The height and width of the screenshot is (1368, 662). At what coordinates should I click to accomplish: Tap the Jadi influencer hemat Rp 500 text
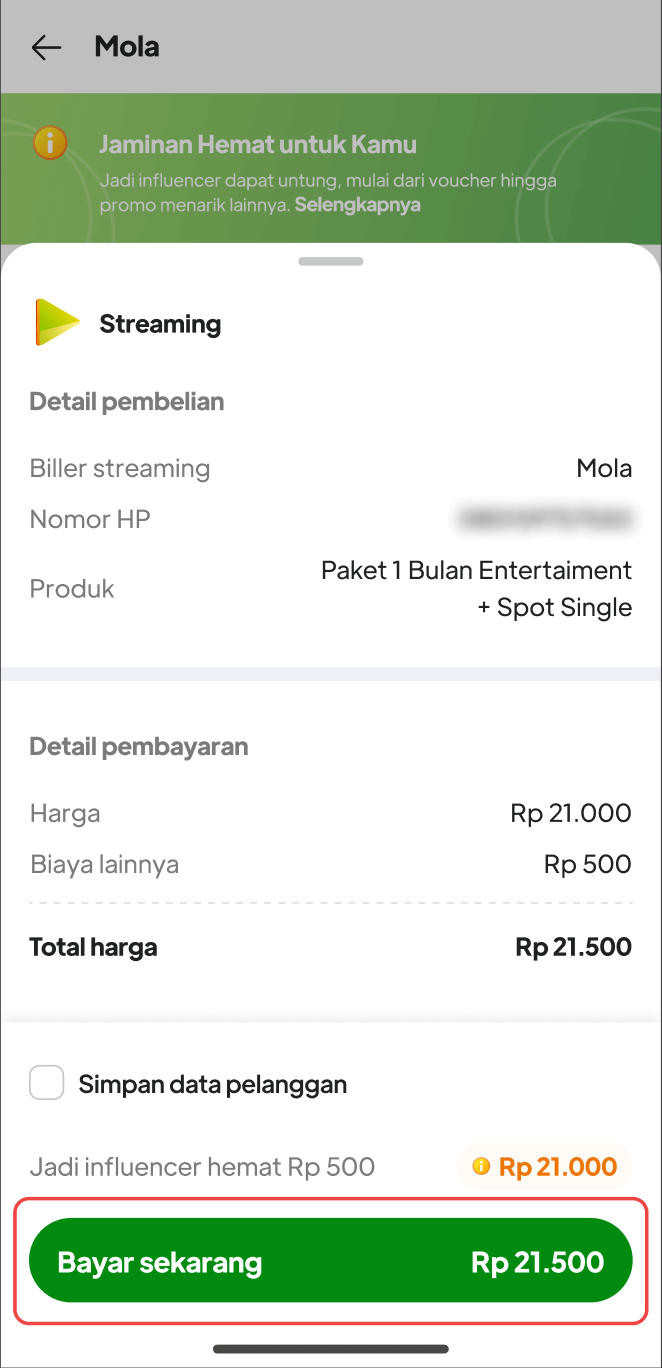pyautogui.click(x=202, y=1166)
